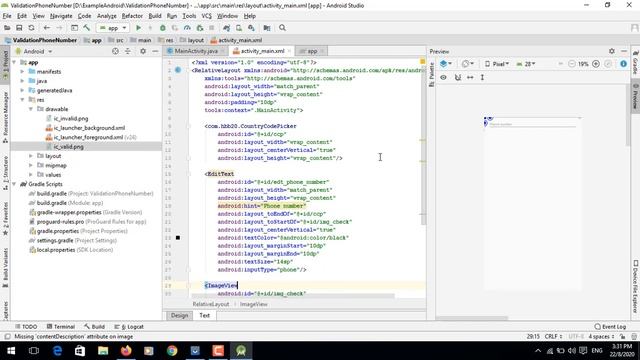Open Project tree settings gear
Image resolution: width=640 pixels, height=360 pixels.
coord(143,51)
